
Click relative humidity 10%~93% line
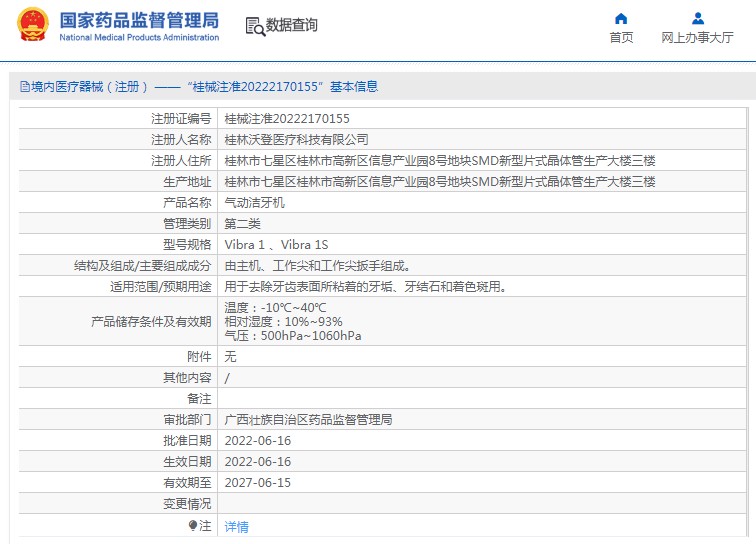pyautogui.click(x=284, y=322)
